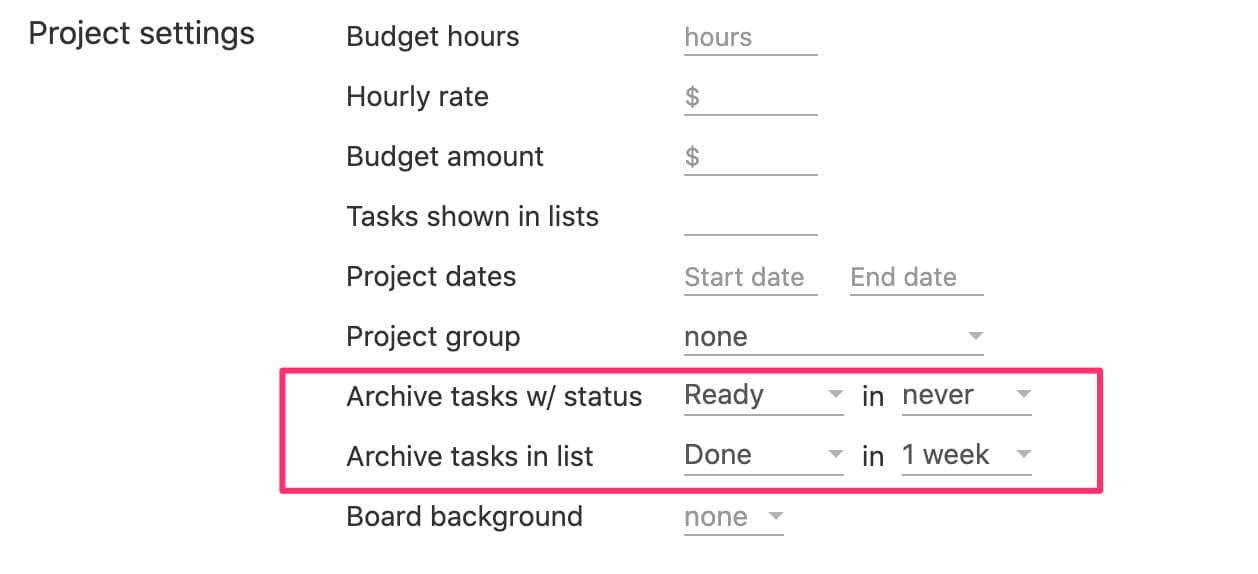Image resolution: width=1258 pixels, height=574 pixels.
Task: Click the Budget hours label text
Action: 433,37
